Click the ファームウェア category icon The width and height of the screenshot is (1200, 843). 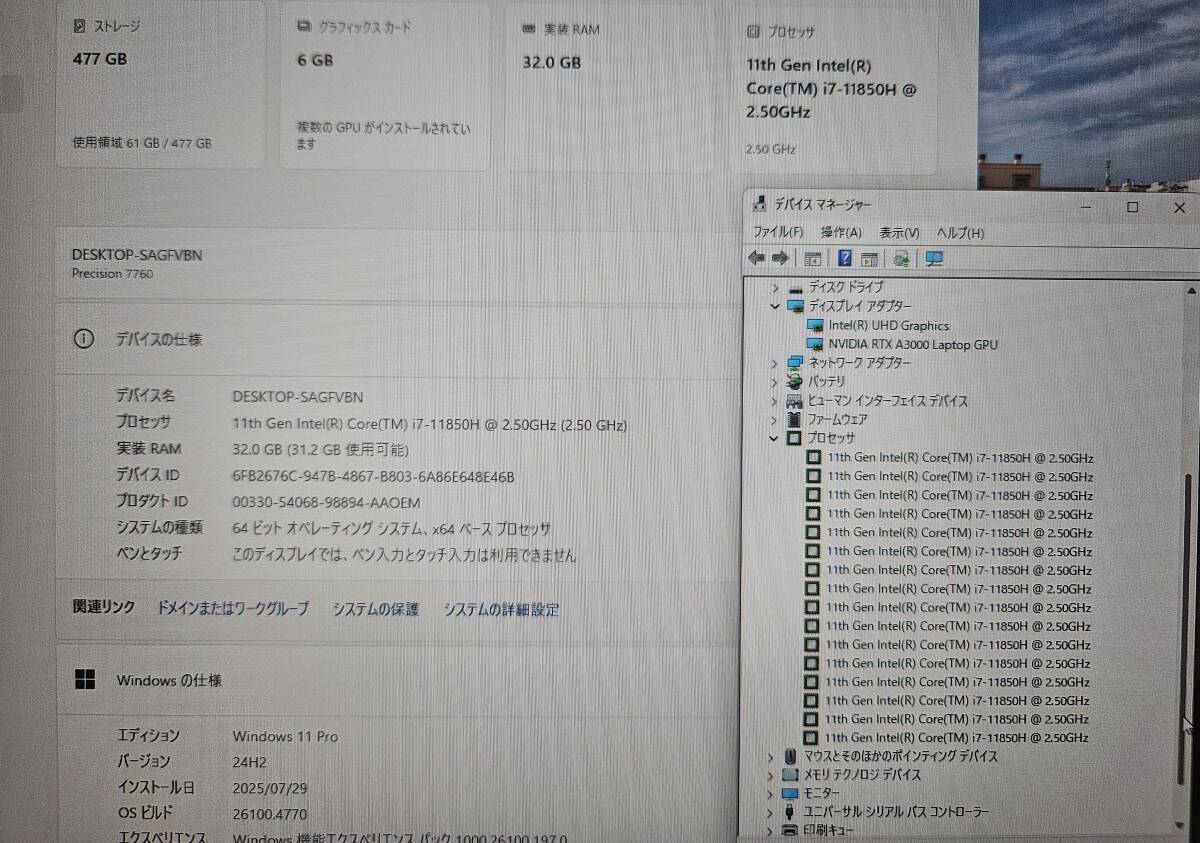tap(795, 419)
